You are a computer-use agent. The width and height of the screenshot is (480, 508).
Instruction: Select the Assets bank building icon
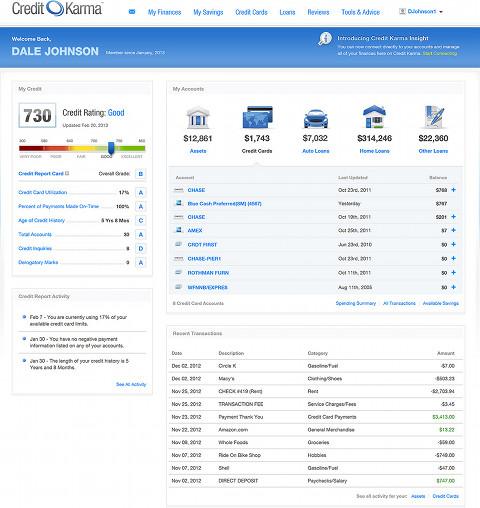tap(198, 118)
